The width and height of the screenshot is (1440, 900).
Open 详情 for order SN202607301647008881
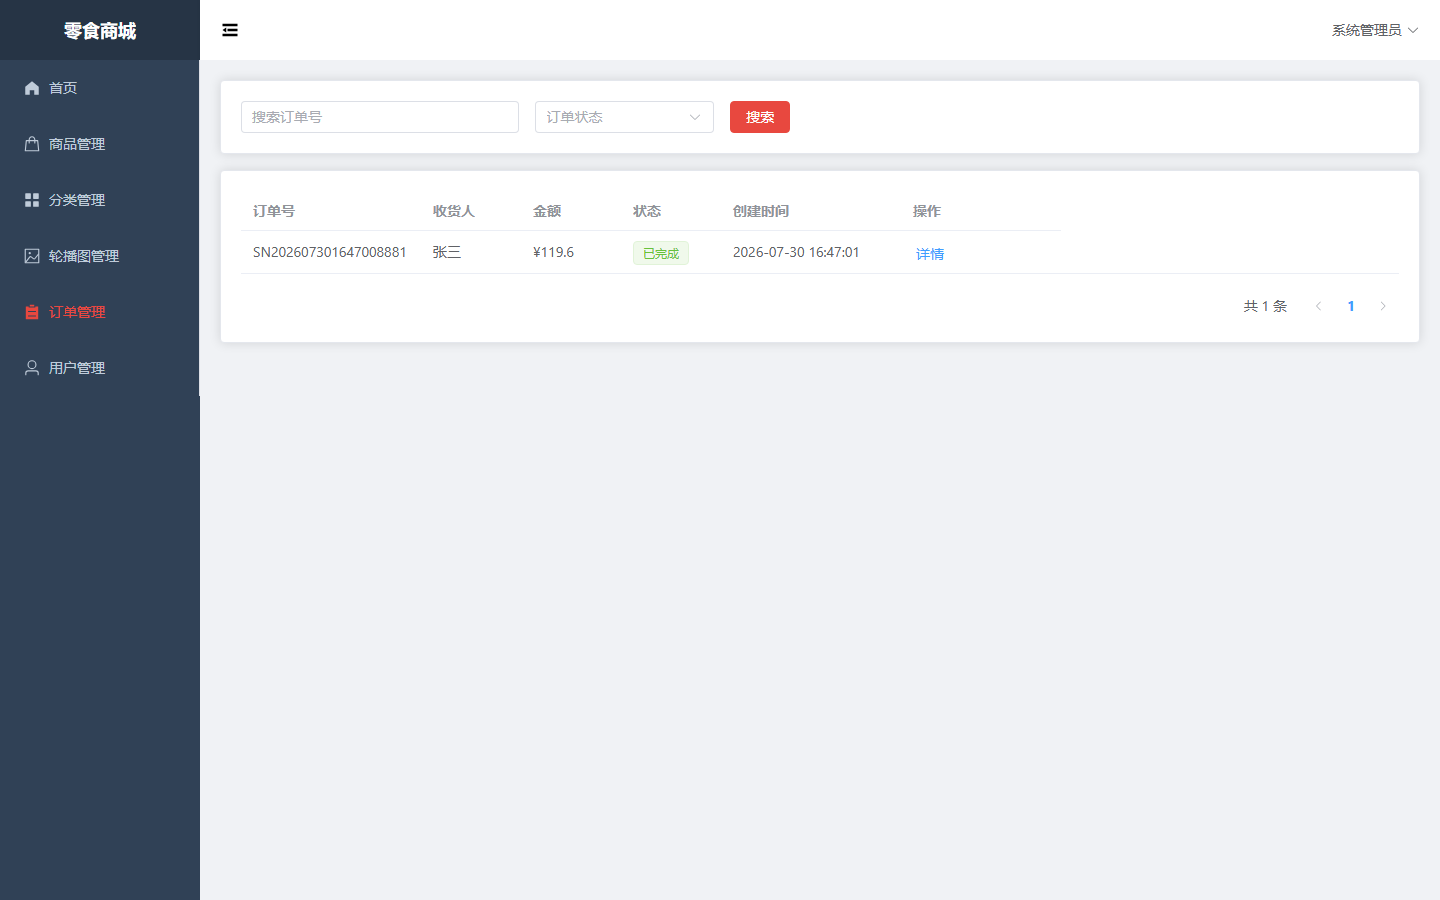tap(930, 254)
